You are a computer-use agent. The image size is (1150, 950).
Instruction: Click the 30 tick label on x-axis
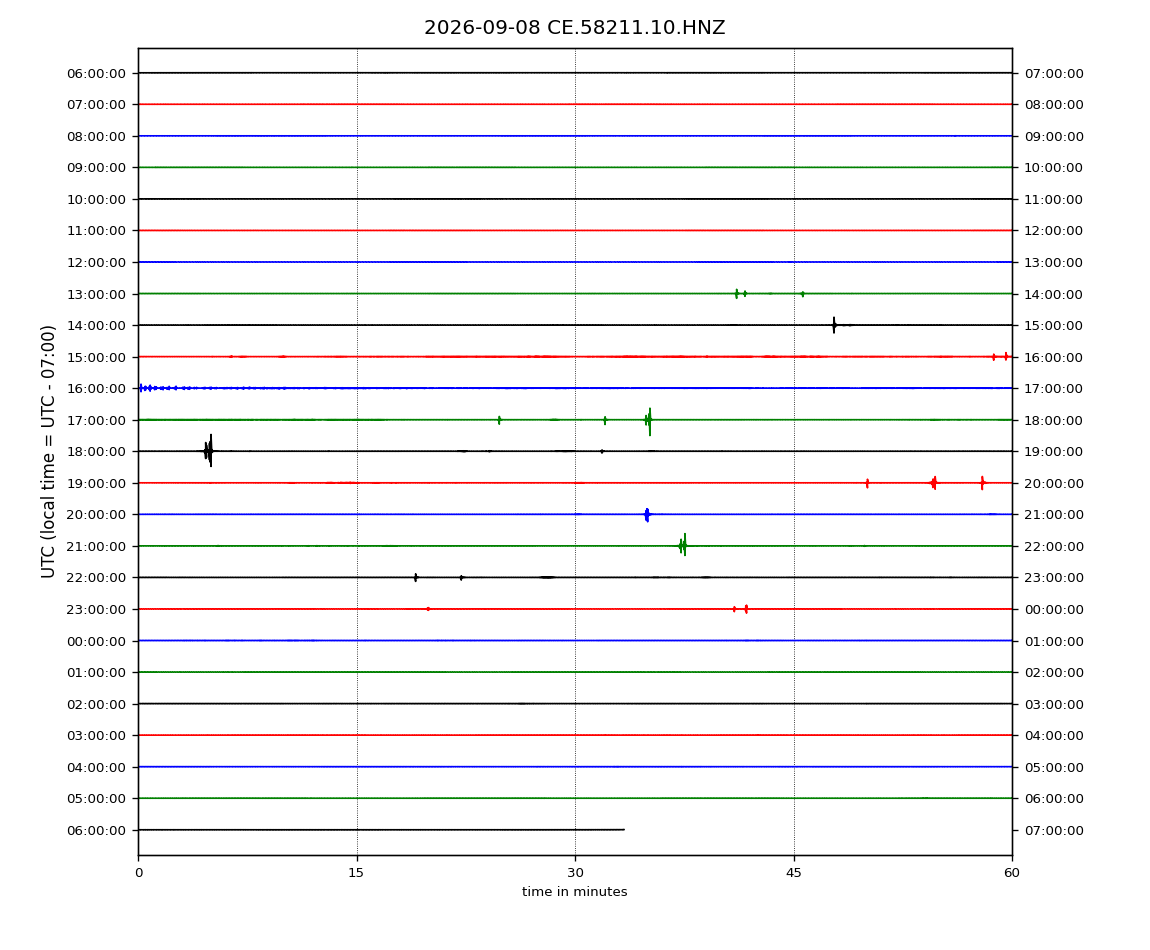575,873
